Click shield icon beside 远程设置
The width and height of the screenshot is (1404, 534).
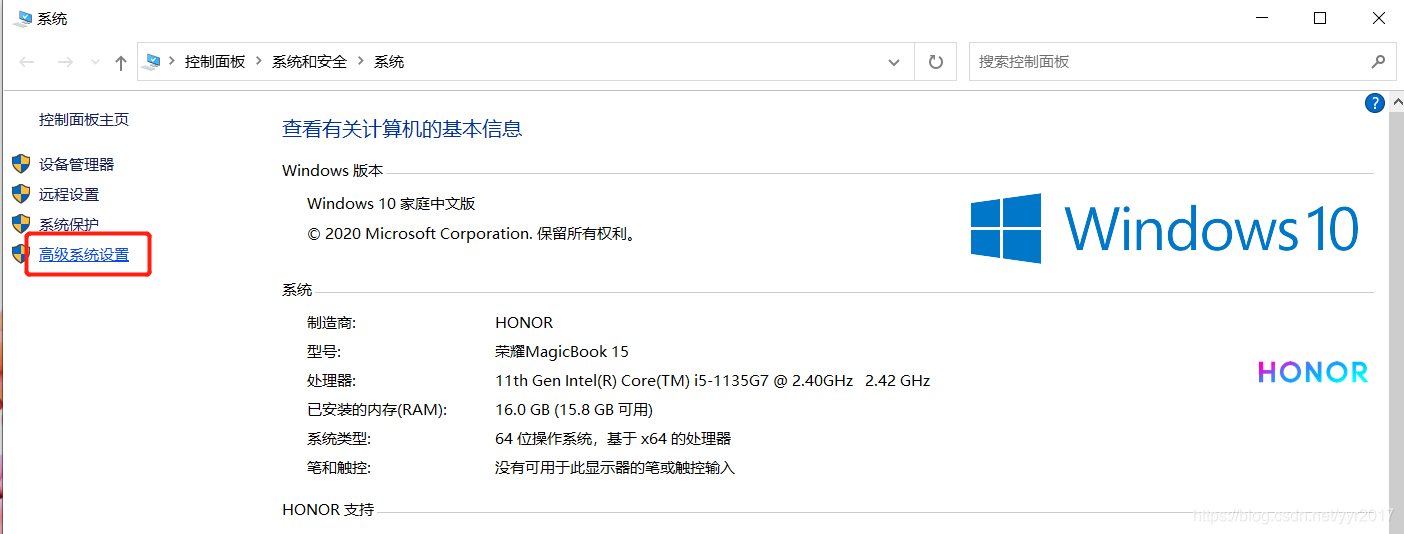21,194
